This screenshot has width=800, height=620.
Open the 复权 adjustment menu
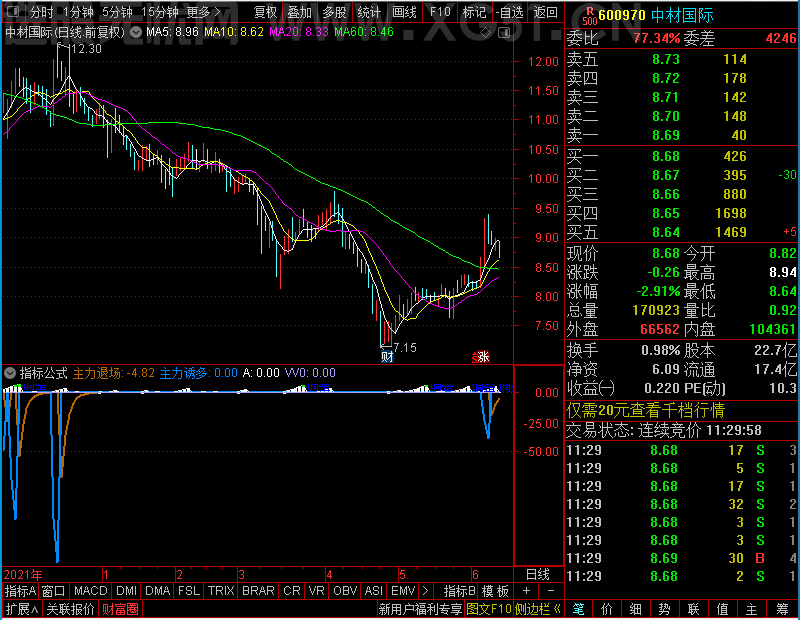(x=265, y=12)
